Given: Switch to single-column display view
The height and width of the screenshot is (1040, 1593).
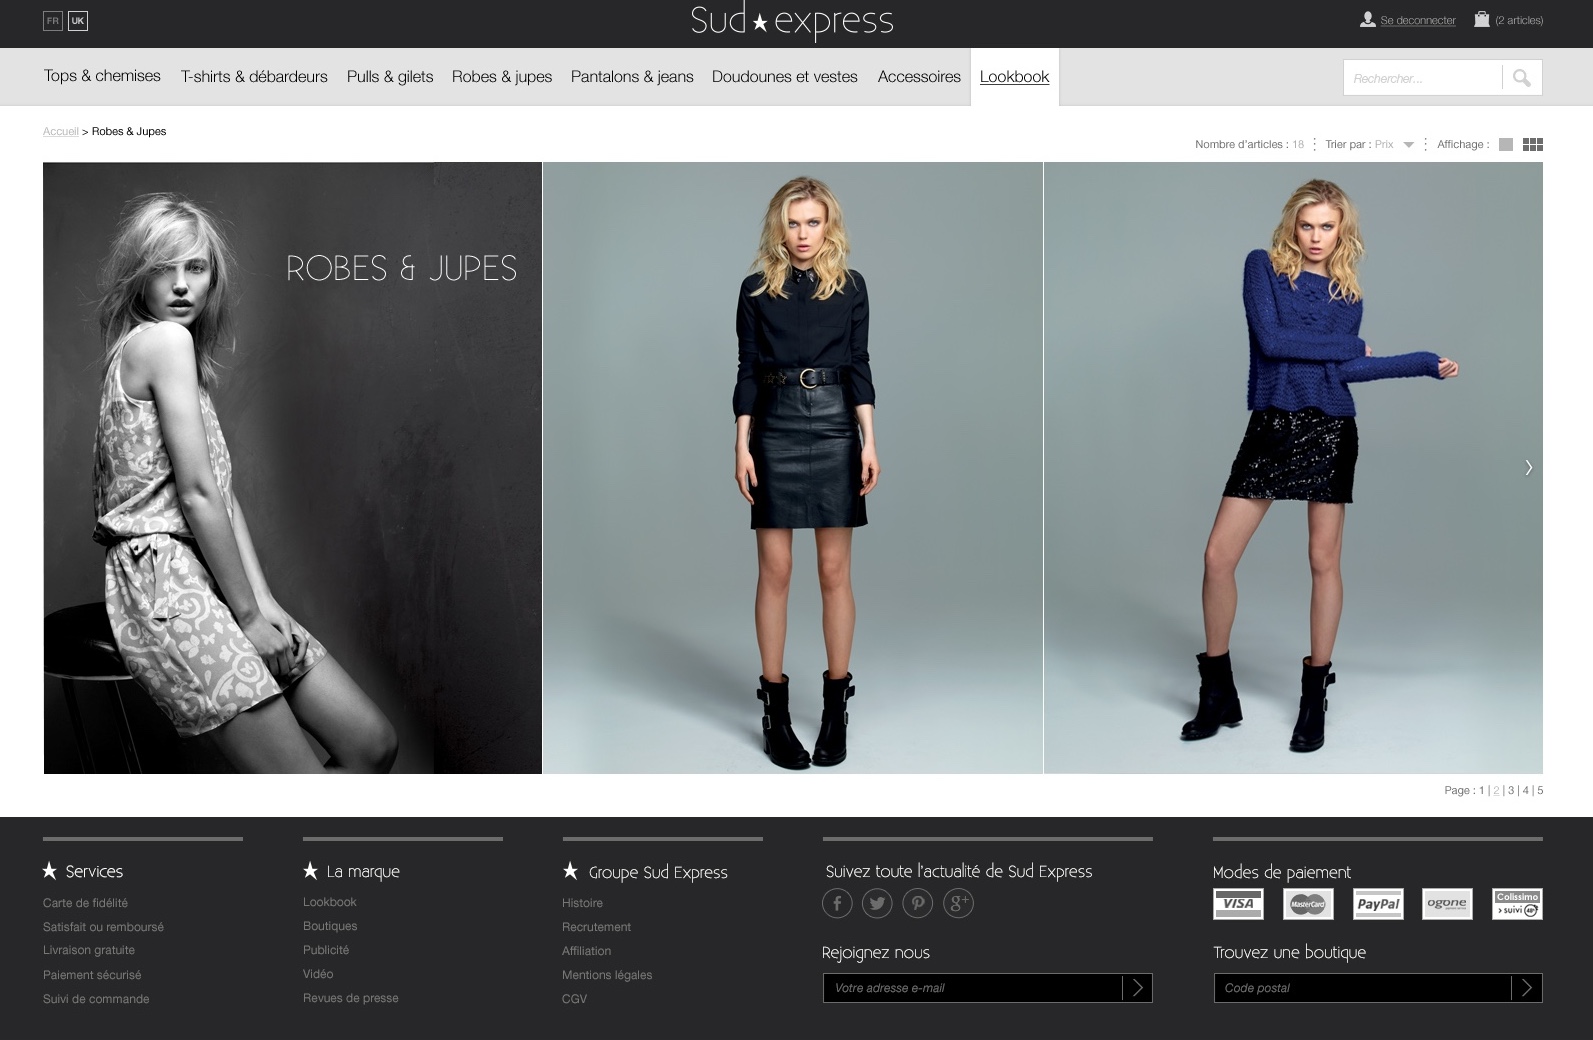Looking at the screenshot, I should (x=1506, y=145).
